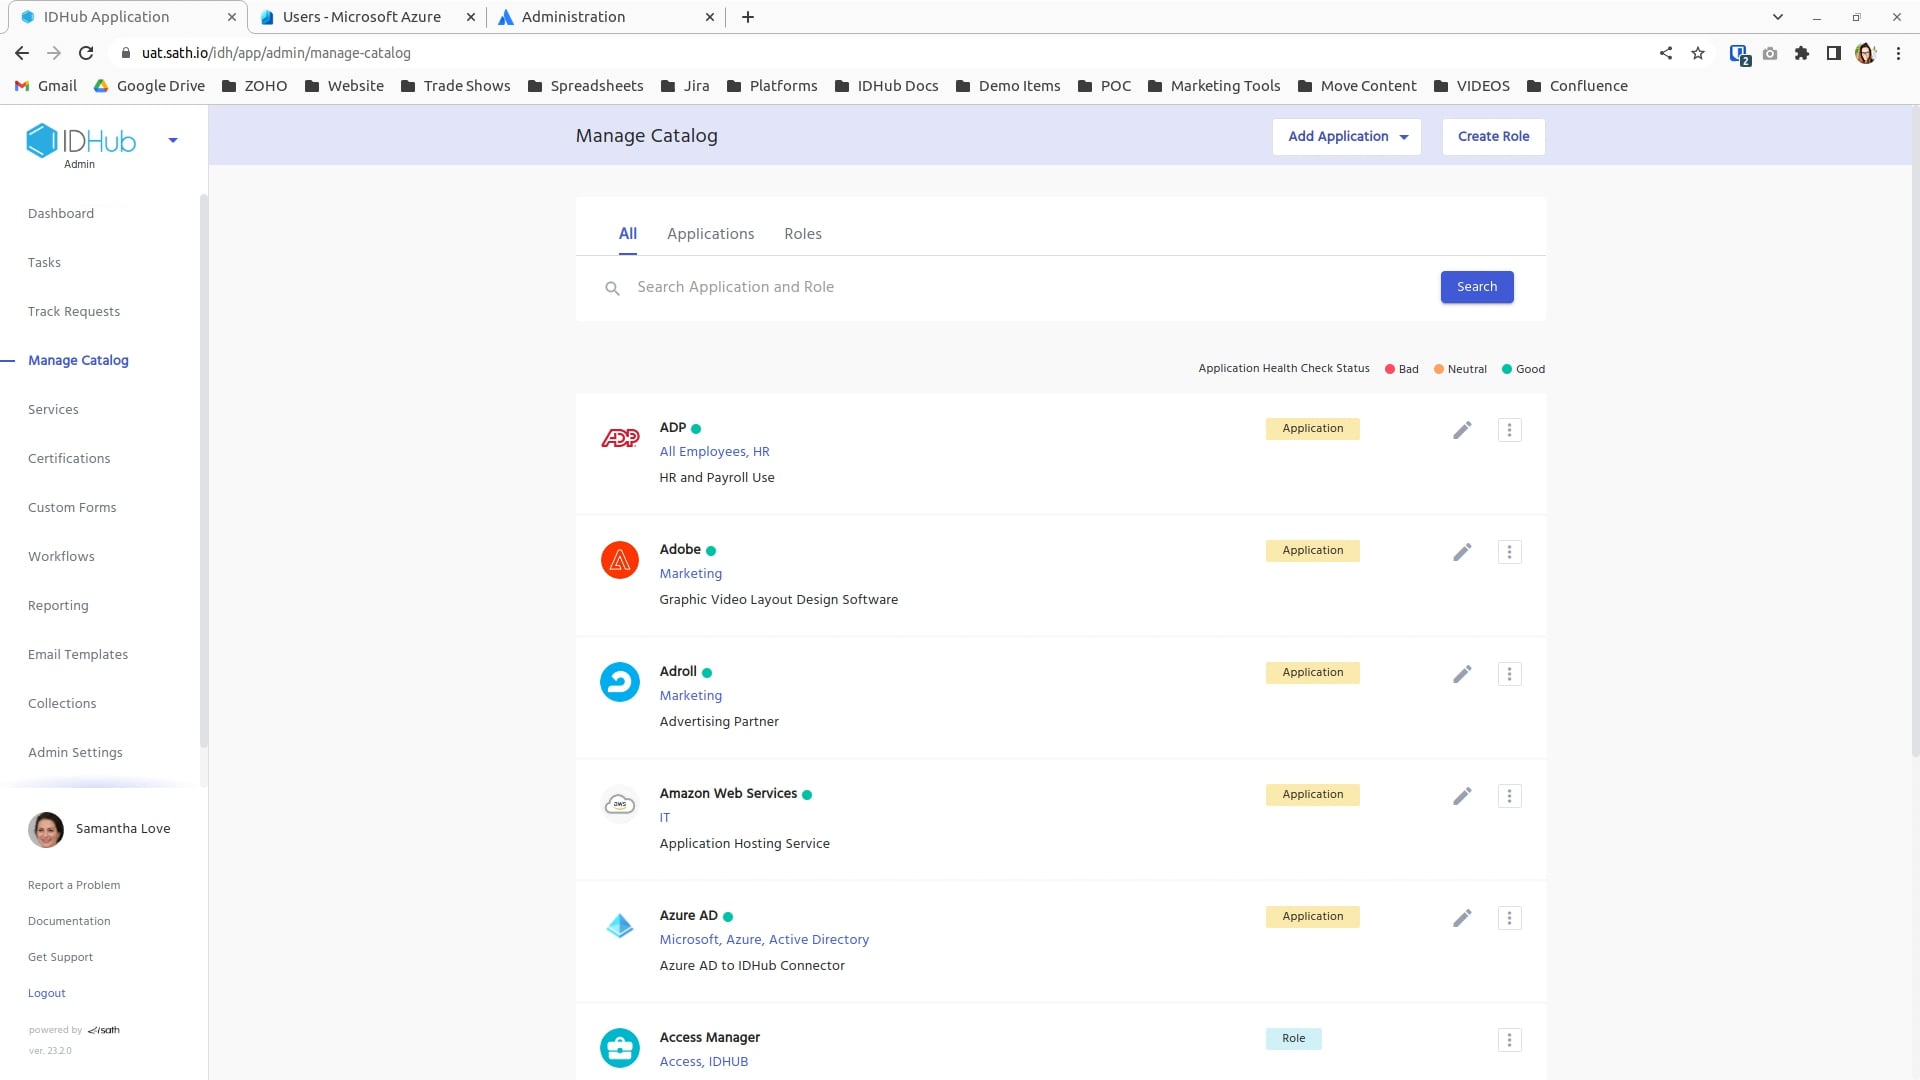This screenshot has height=1080, width=1920.
Task: Open three-dot menu for Access Manager role
Action: click(x=1509, y=1040)
